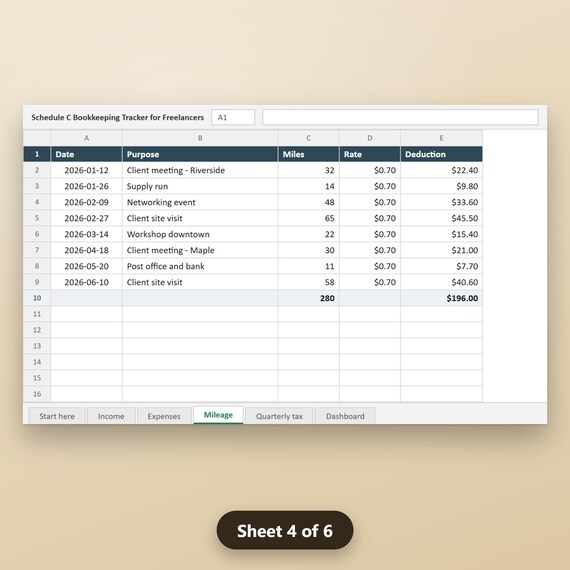This screenshot has width=570, height=570.
Task: Select the date cell 2026-05-20
Action: [x=87, y=266]
